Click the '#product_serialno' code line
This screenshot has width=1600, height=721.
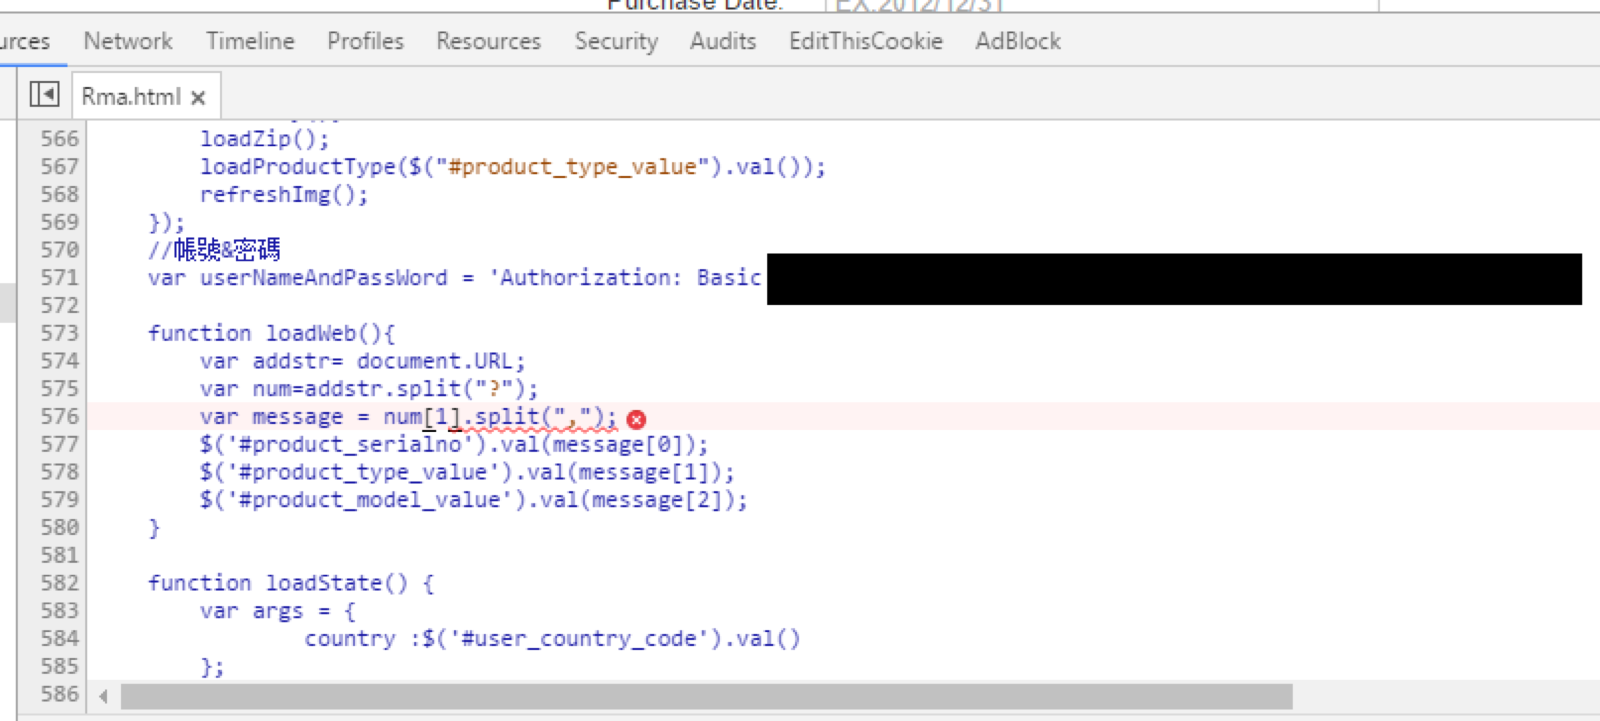click(454, 444)
